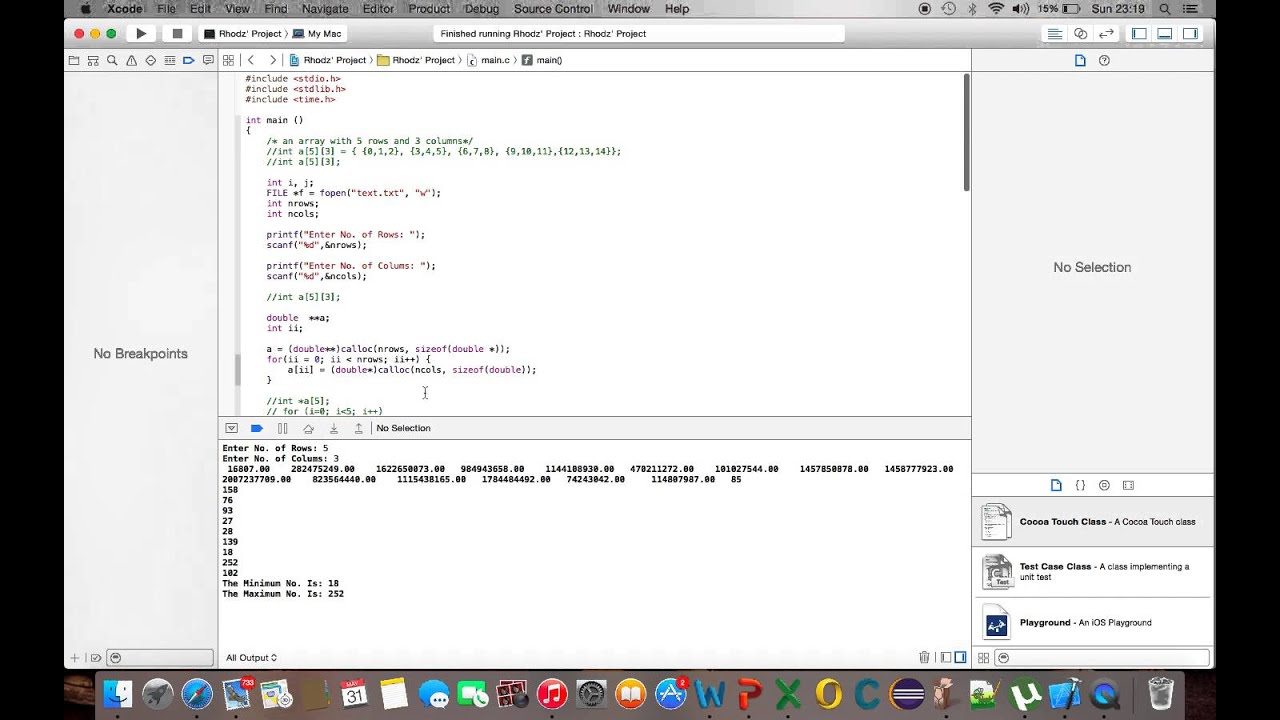
Task: Go forward in editor history
Action: pos(272,60)
